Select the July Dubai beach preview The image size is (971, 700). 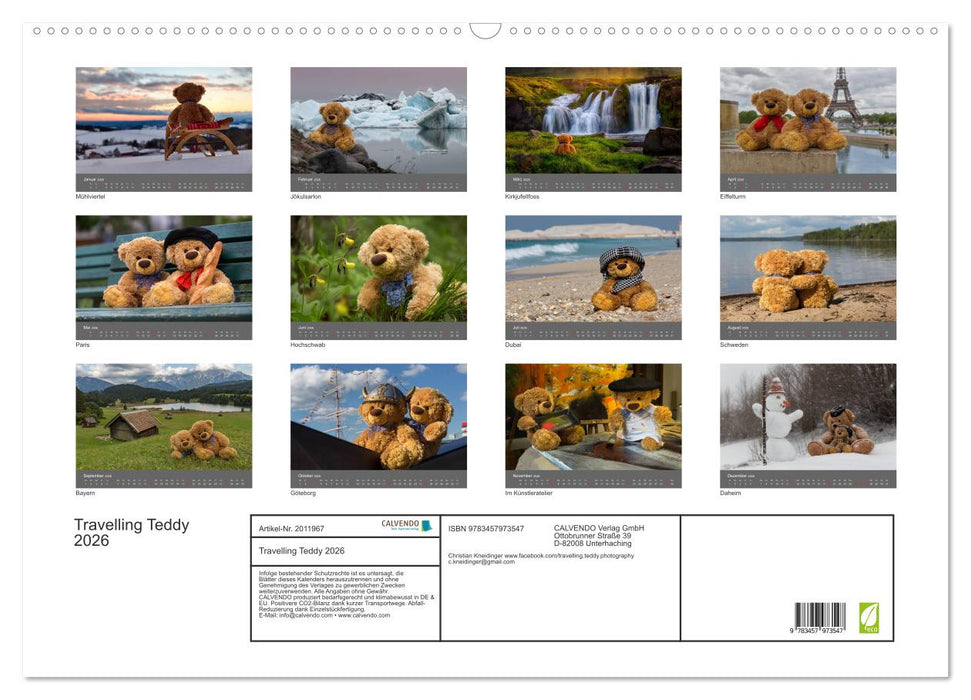pos(592,278)
